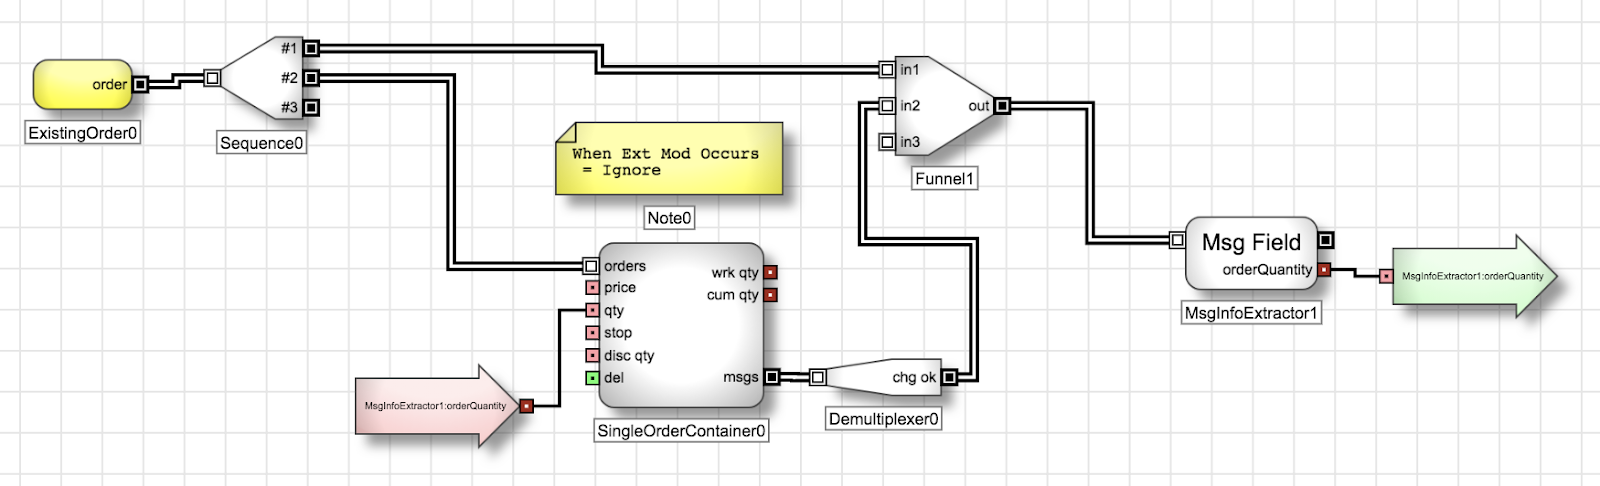Click the cum qty output port
Viewport: 1600px width, 486px height.
click(x=770, y=295)
